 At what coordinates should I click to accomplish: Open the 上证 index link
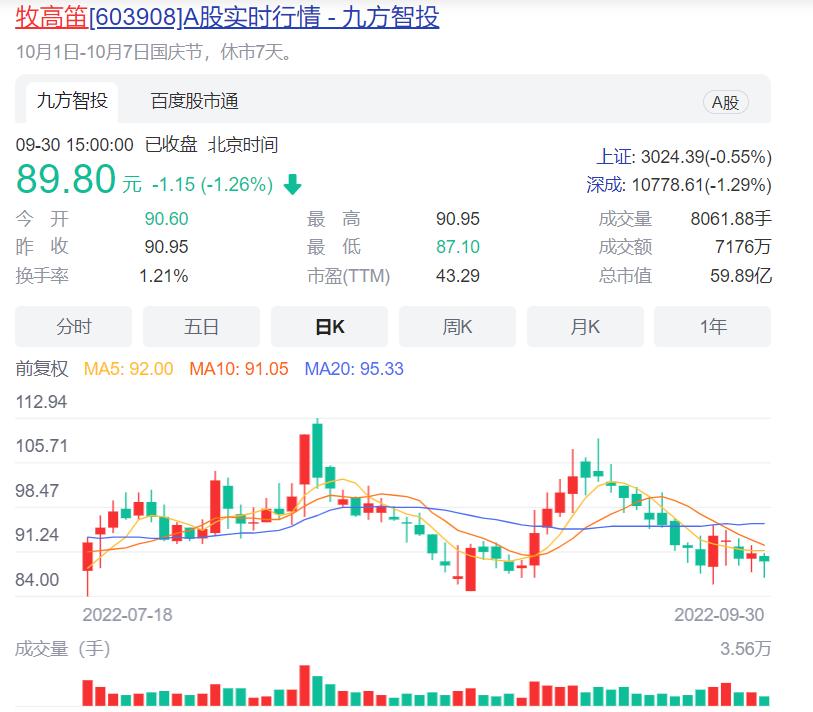[615, 157]
